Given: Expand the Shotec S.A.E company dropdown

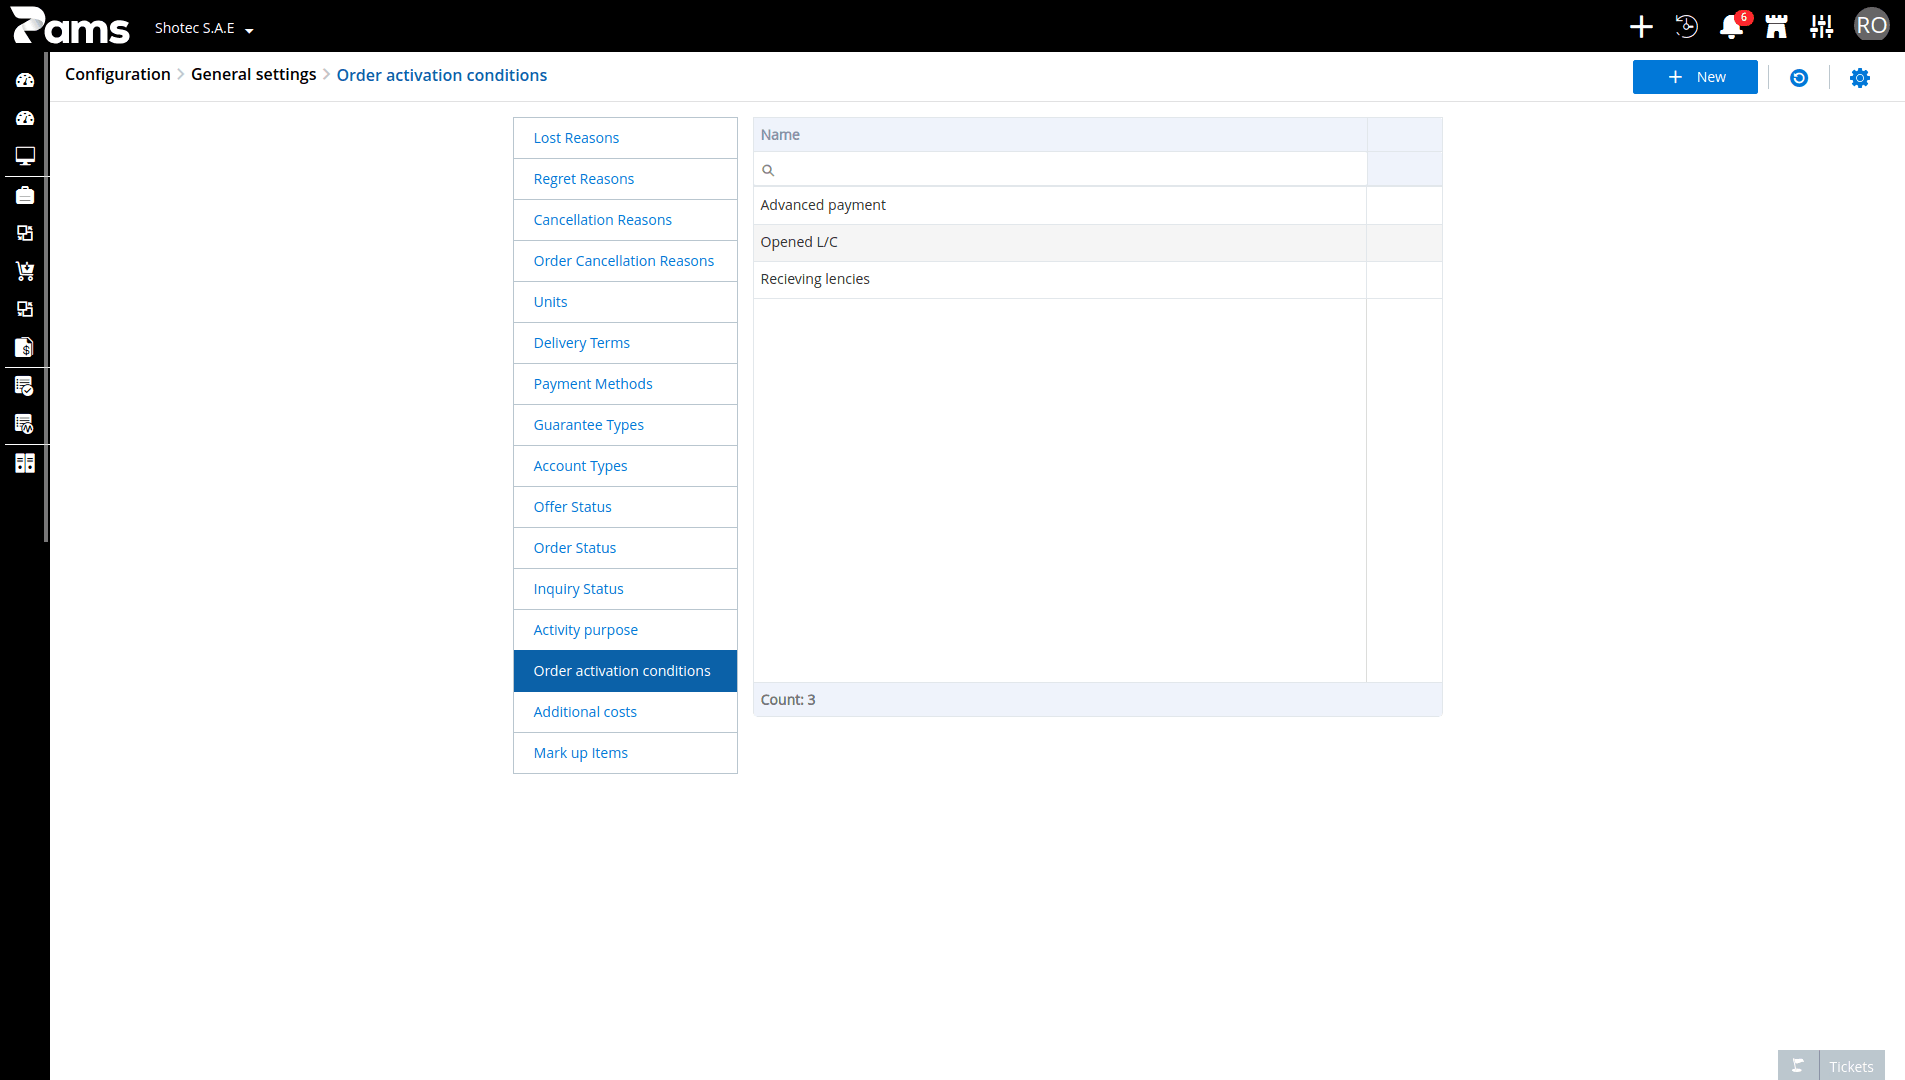Looking at the screenshot, I should [x=204, y=28].
